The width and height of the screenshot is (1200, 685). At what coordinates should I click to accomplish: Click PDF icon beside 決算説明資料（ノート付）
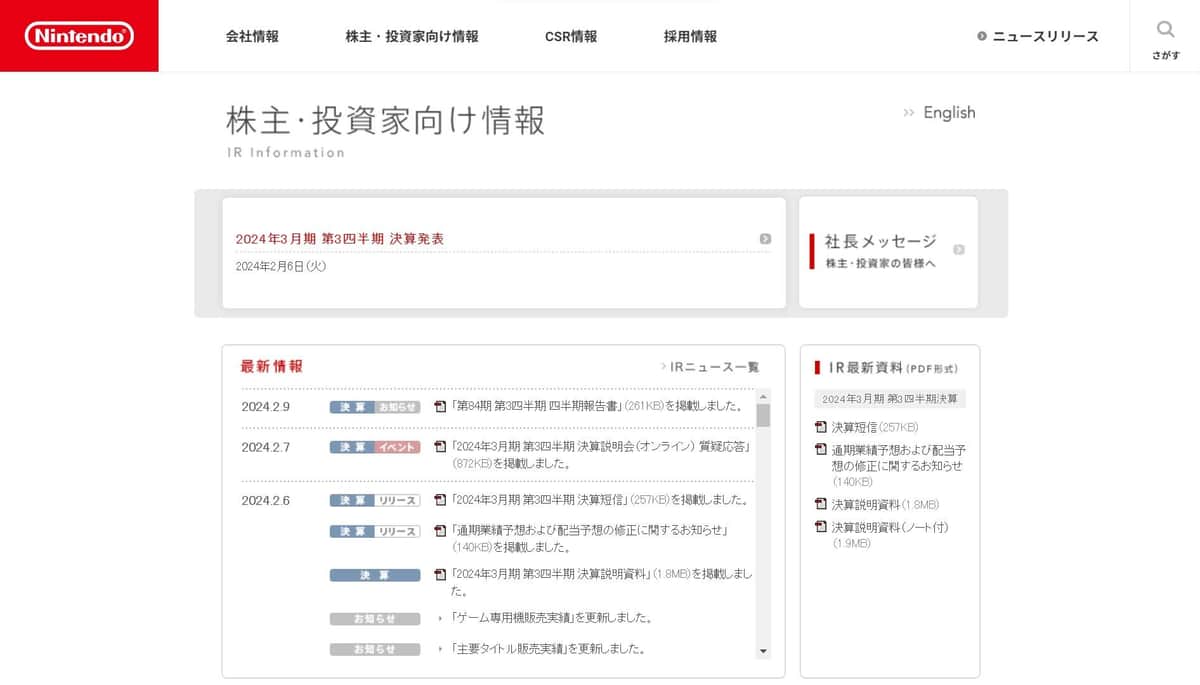(x=819, y=526)
